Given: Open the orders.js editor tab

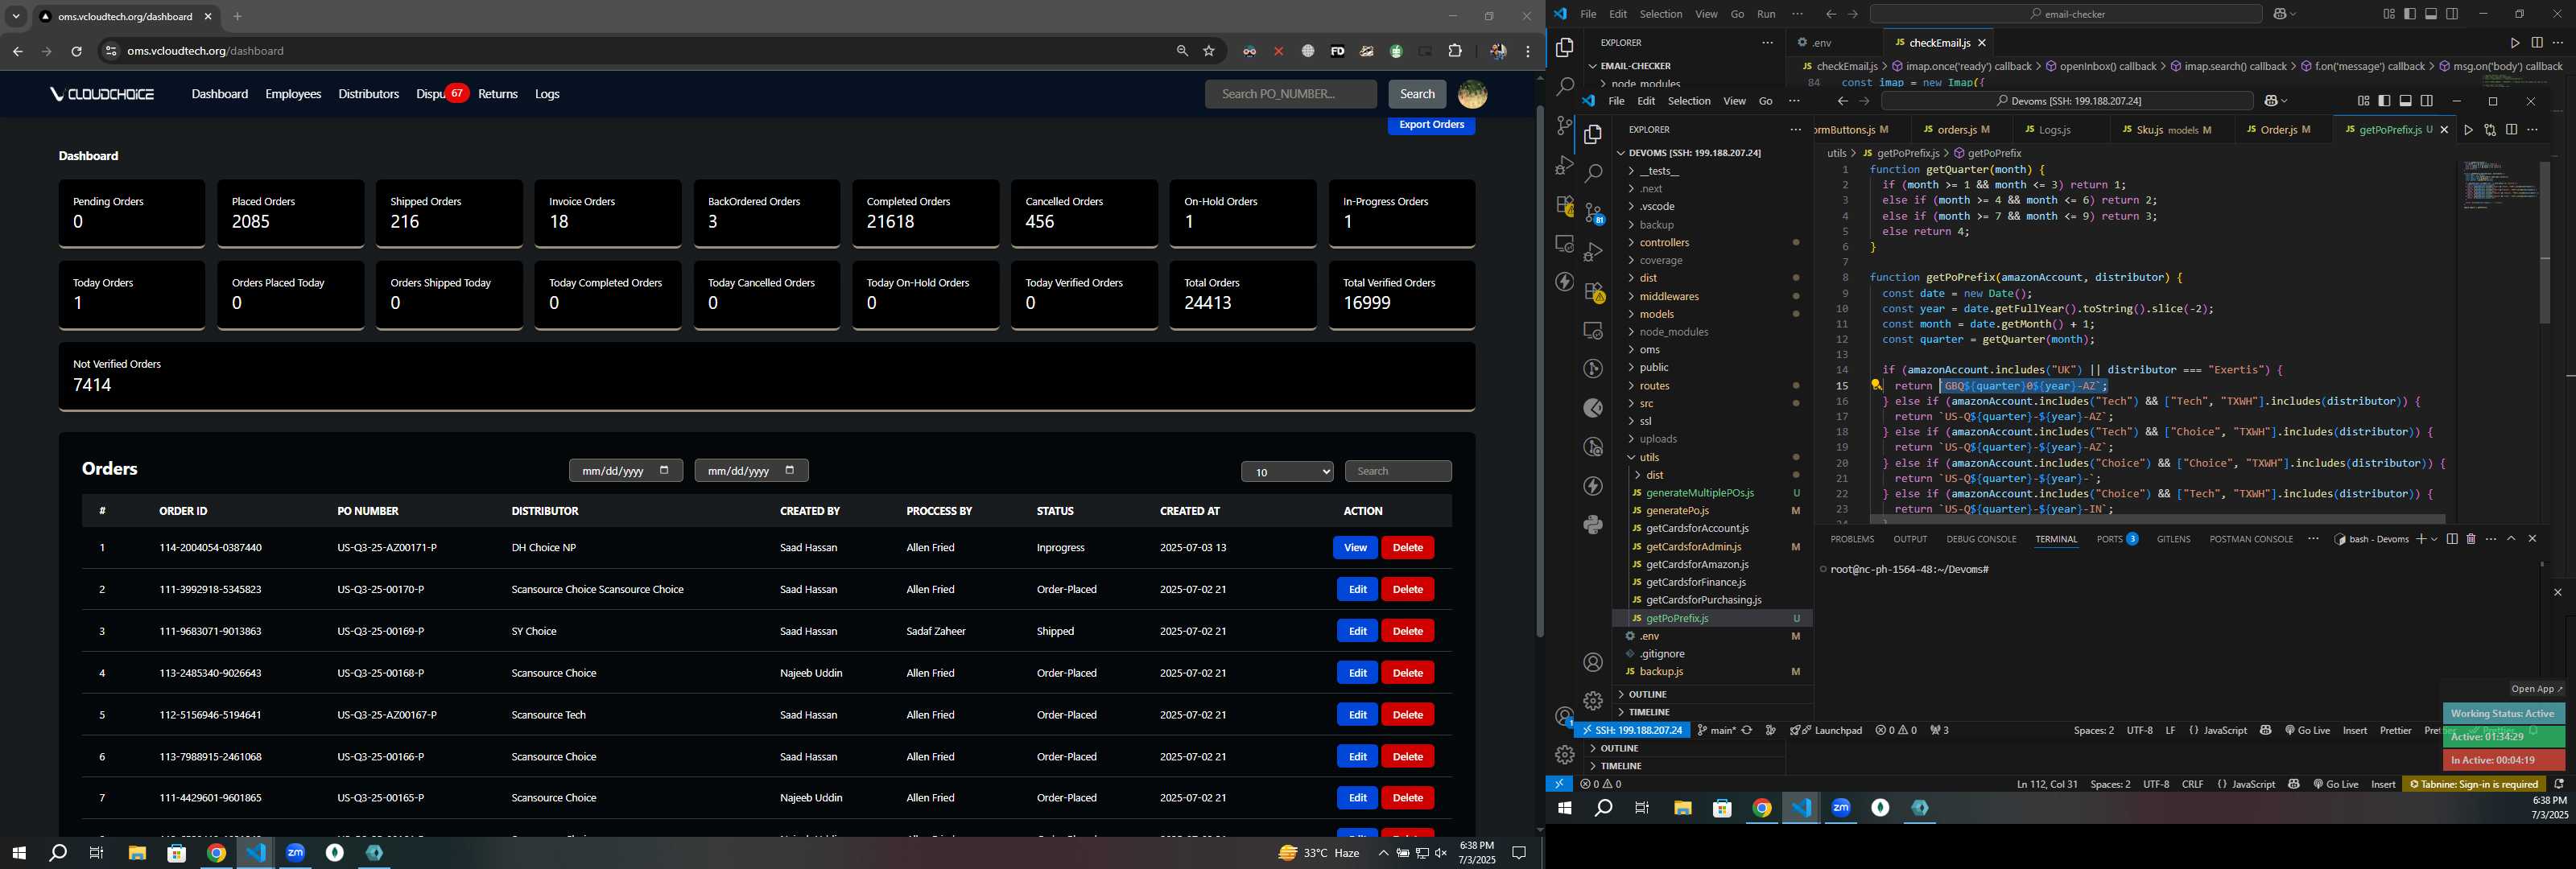Looking at the screenshot, I should pos(1956,130).
